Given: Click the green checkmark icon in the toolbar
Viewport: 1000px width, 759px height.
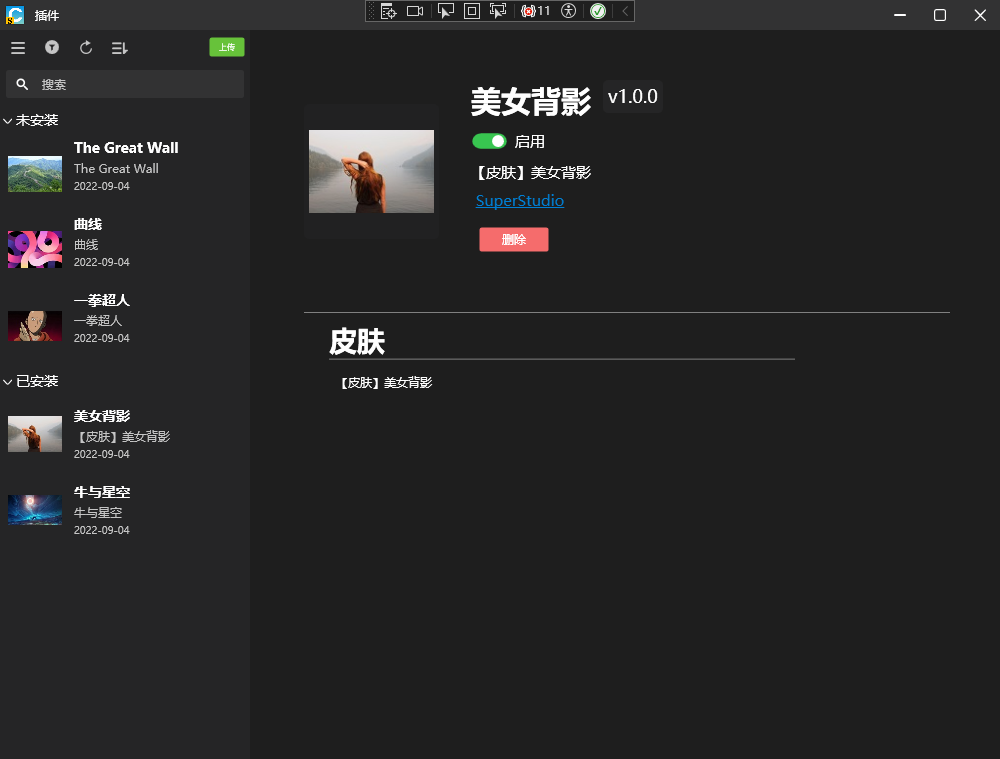Looking at the screenshot, I should 597,13.
